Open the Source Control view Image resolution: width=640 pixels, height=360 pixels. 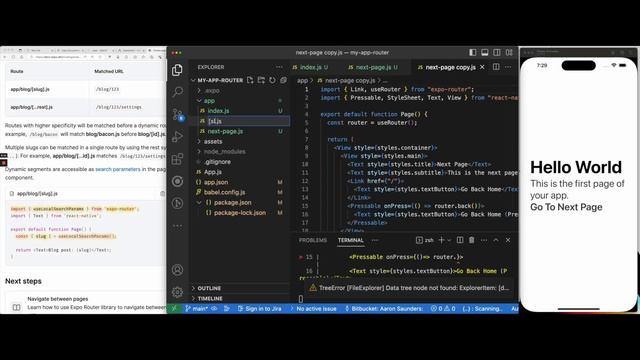point(178,114)
